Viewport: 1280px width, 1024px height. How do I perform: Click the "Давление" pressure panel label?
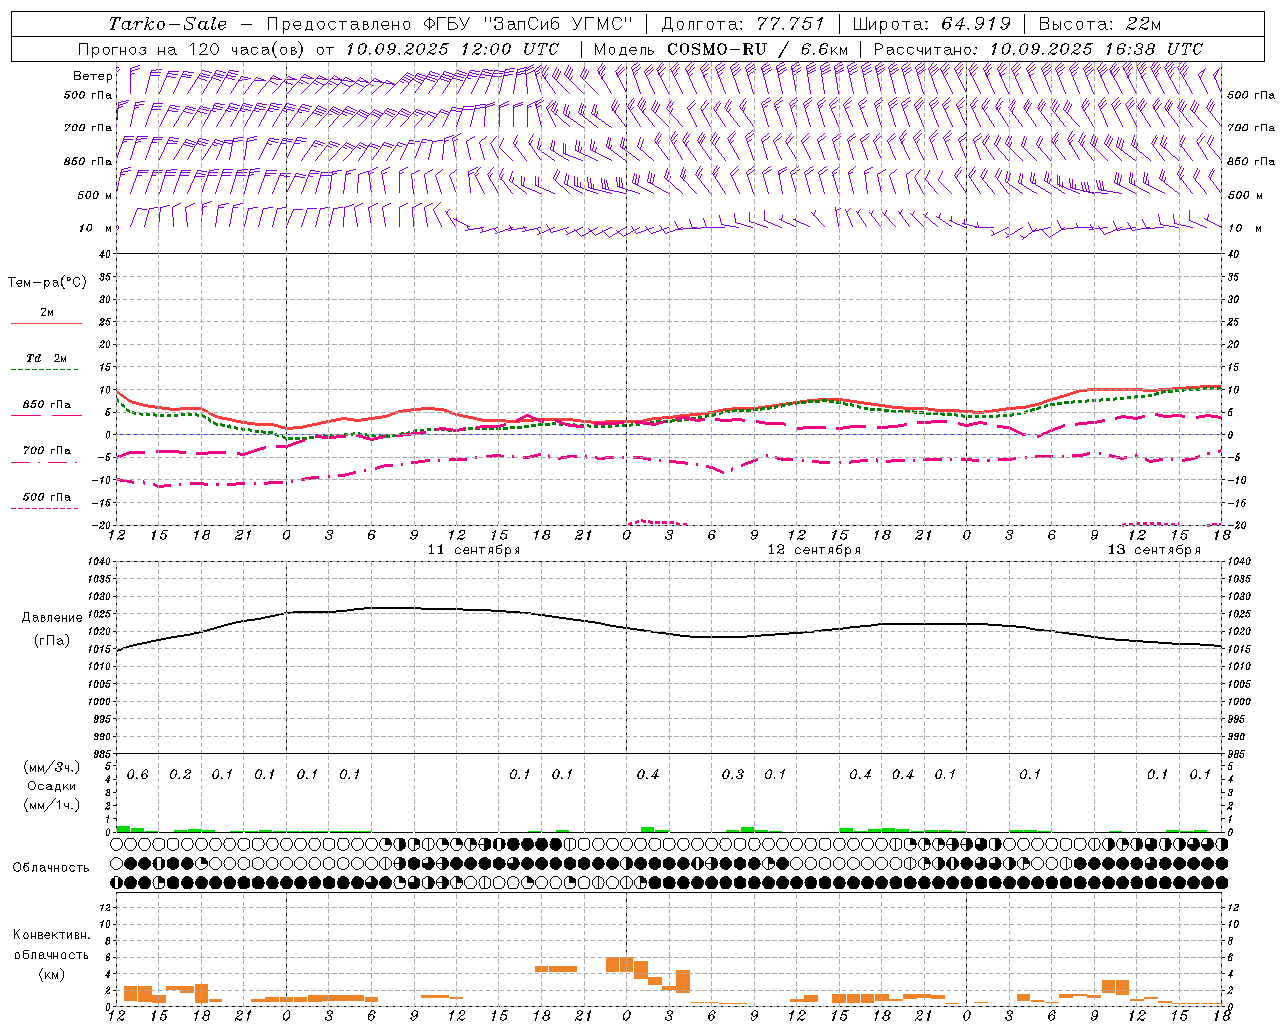pyautogui.click(x=52, y=618)
